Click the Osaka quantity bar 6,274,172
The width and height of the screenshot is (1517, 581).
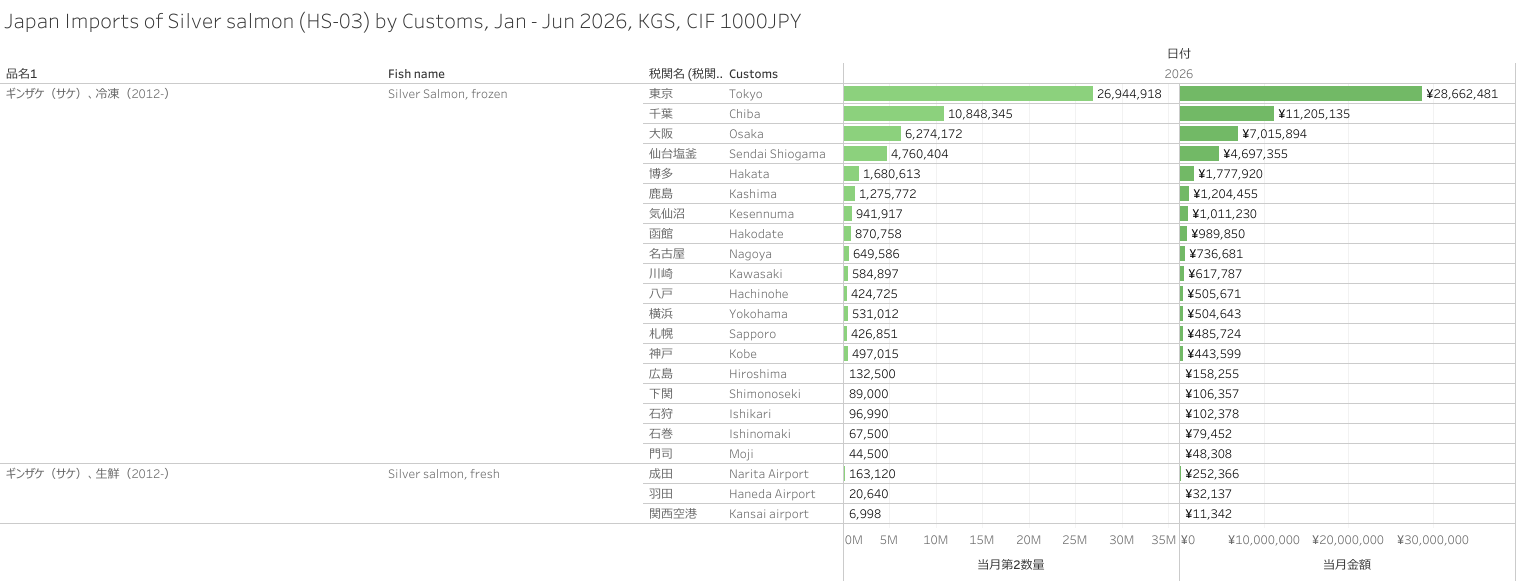(x=873, y=134)
